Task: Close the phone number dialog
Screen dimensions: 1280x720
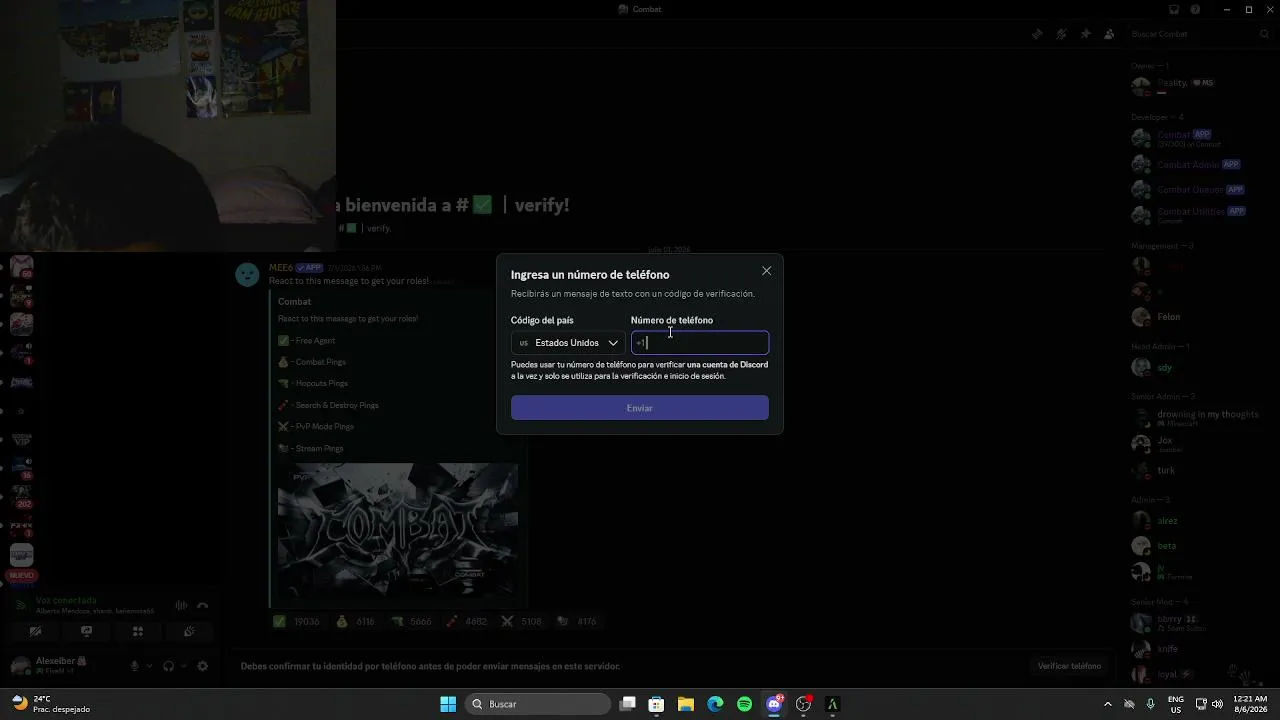Action: [x=766, y=271]
